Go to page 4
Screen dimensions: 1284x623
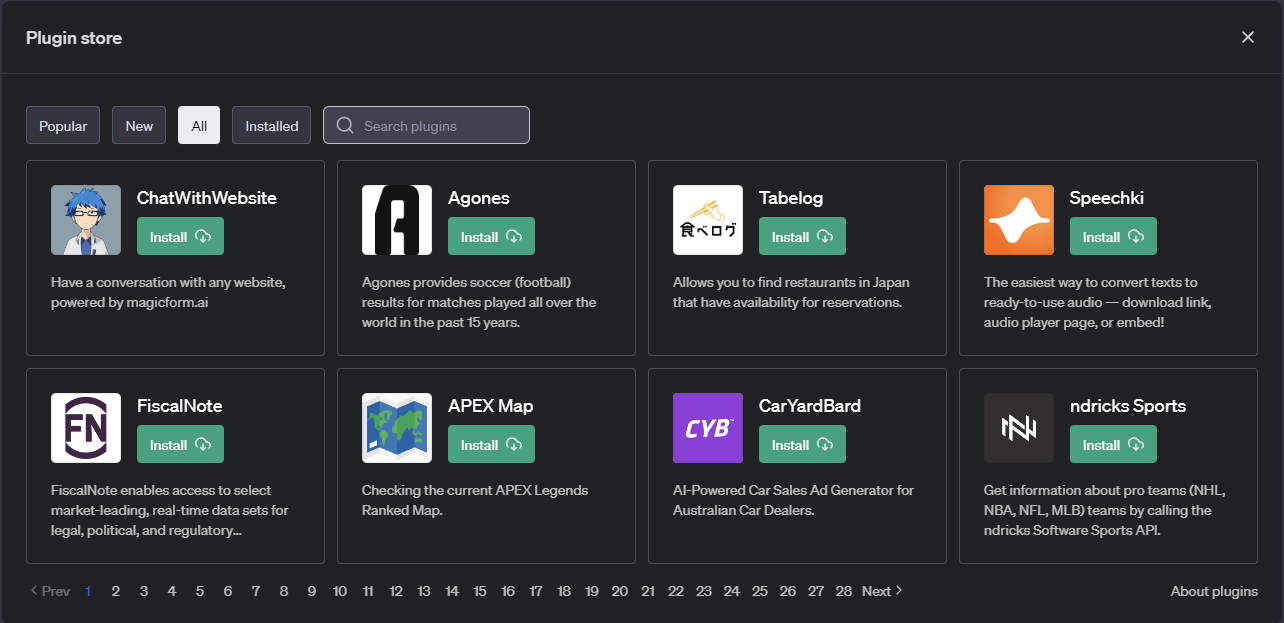point(172,591)
